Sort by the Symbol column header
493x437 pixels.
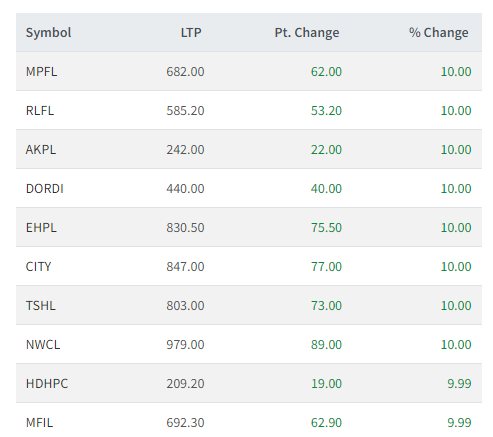[48, 33]
